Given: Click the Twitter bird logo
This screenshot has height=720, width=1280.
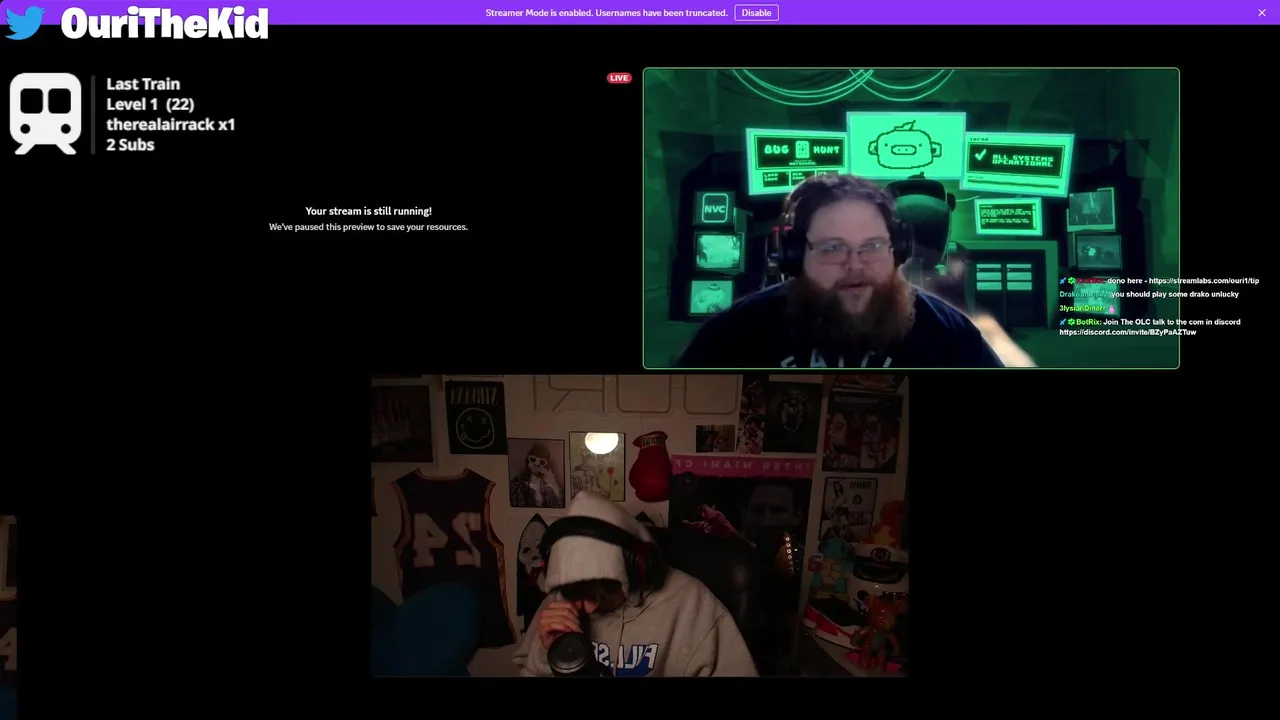Looking at the screenshot, I should 25,24.
